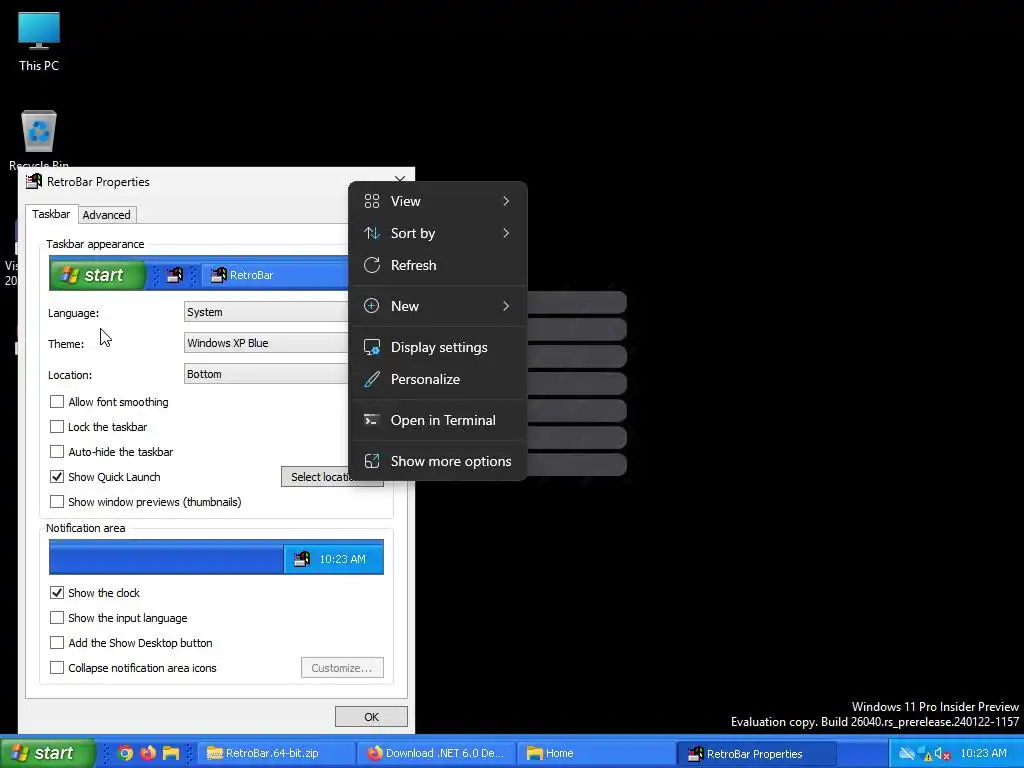Open the Language dropdown set to System
The height and width of the screenshot is (768, 1024).
(x=266, y=312)
